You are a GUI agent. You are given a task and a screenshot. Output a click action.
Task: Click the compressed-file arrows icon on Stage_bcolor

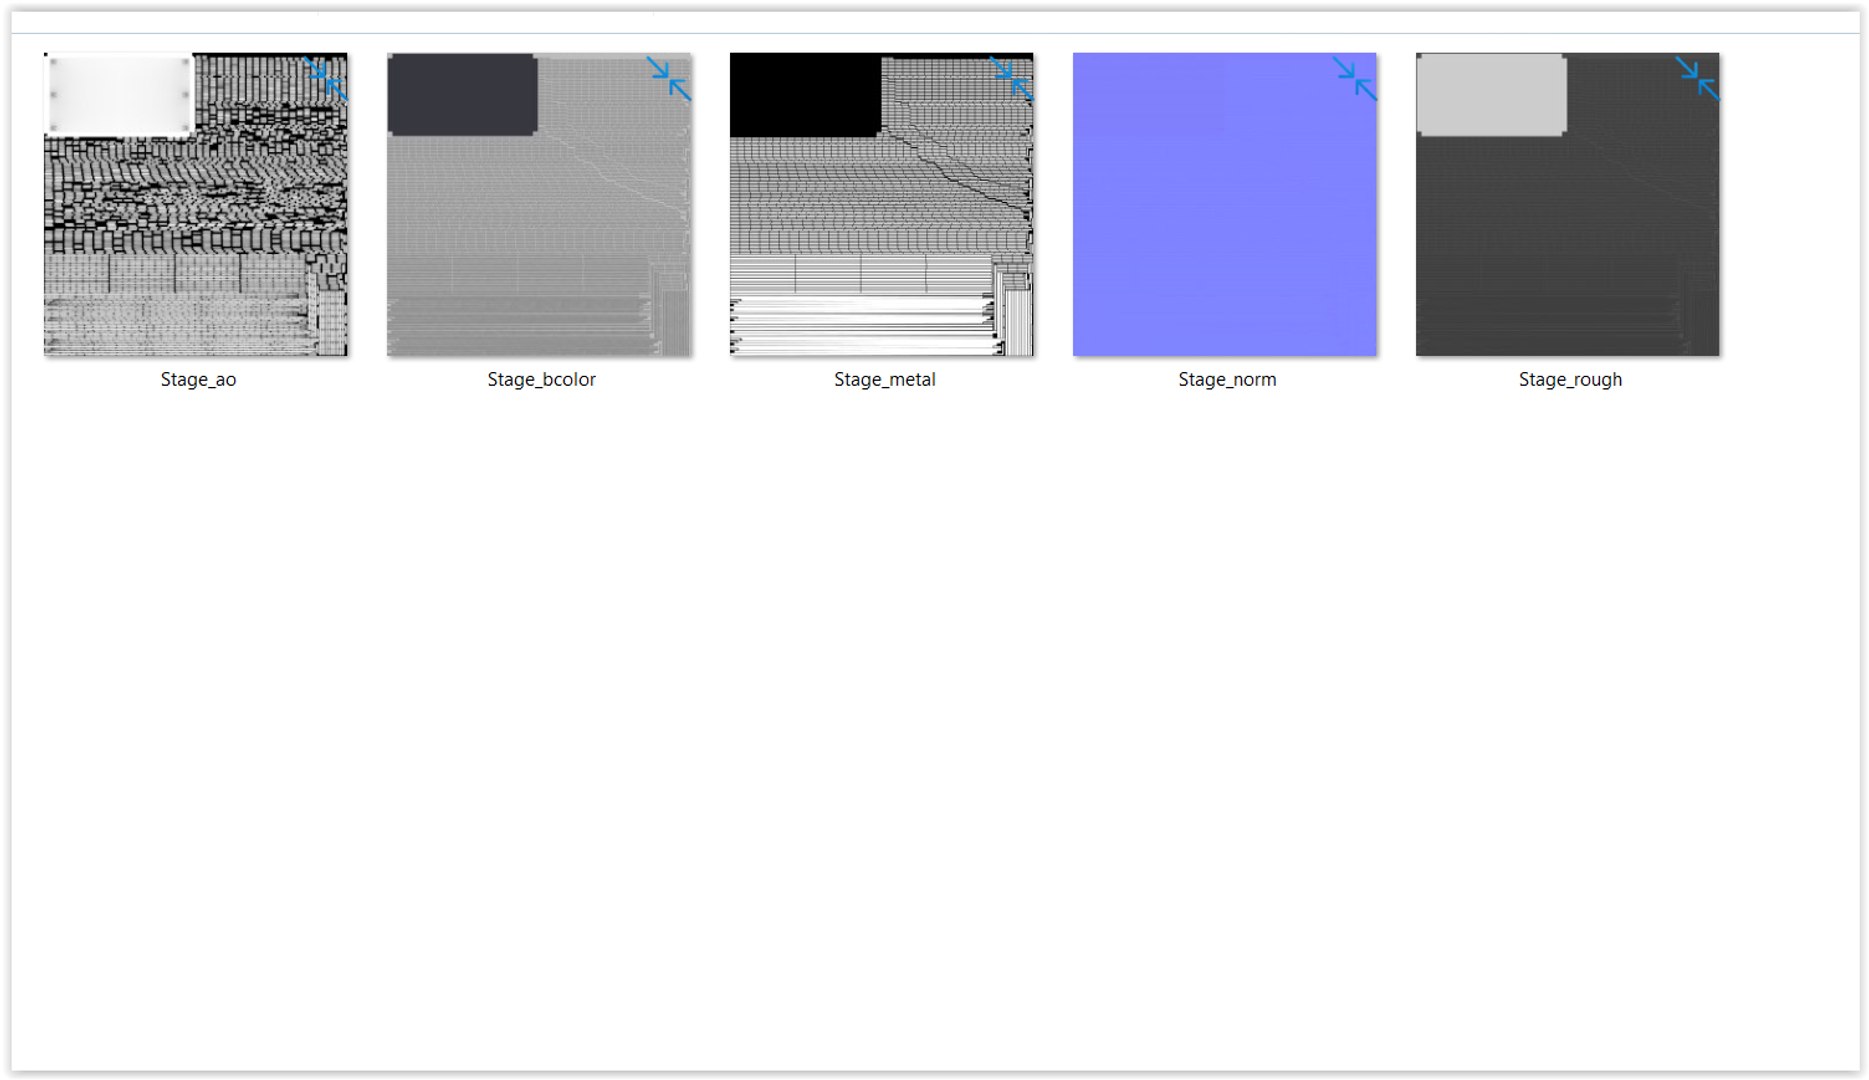[669, 78]
